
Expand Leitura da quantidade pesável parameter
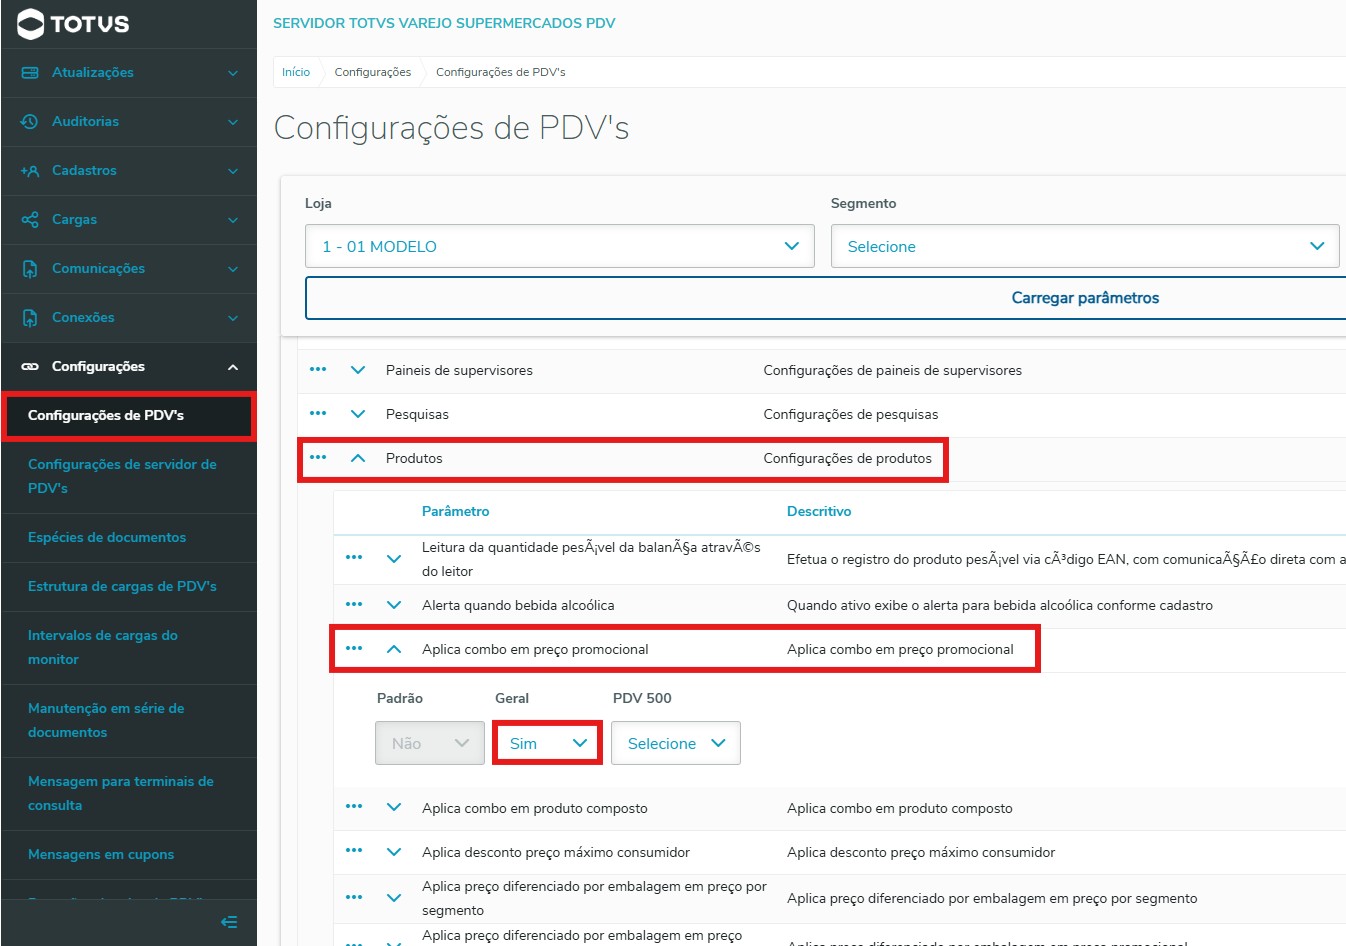click(394, 559)
